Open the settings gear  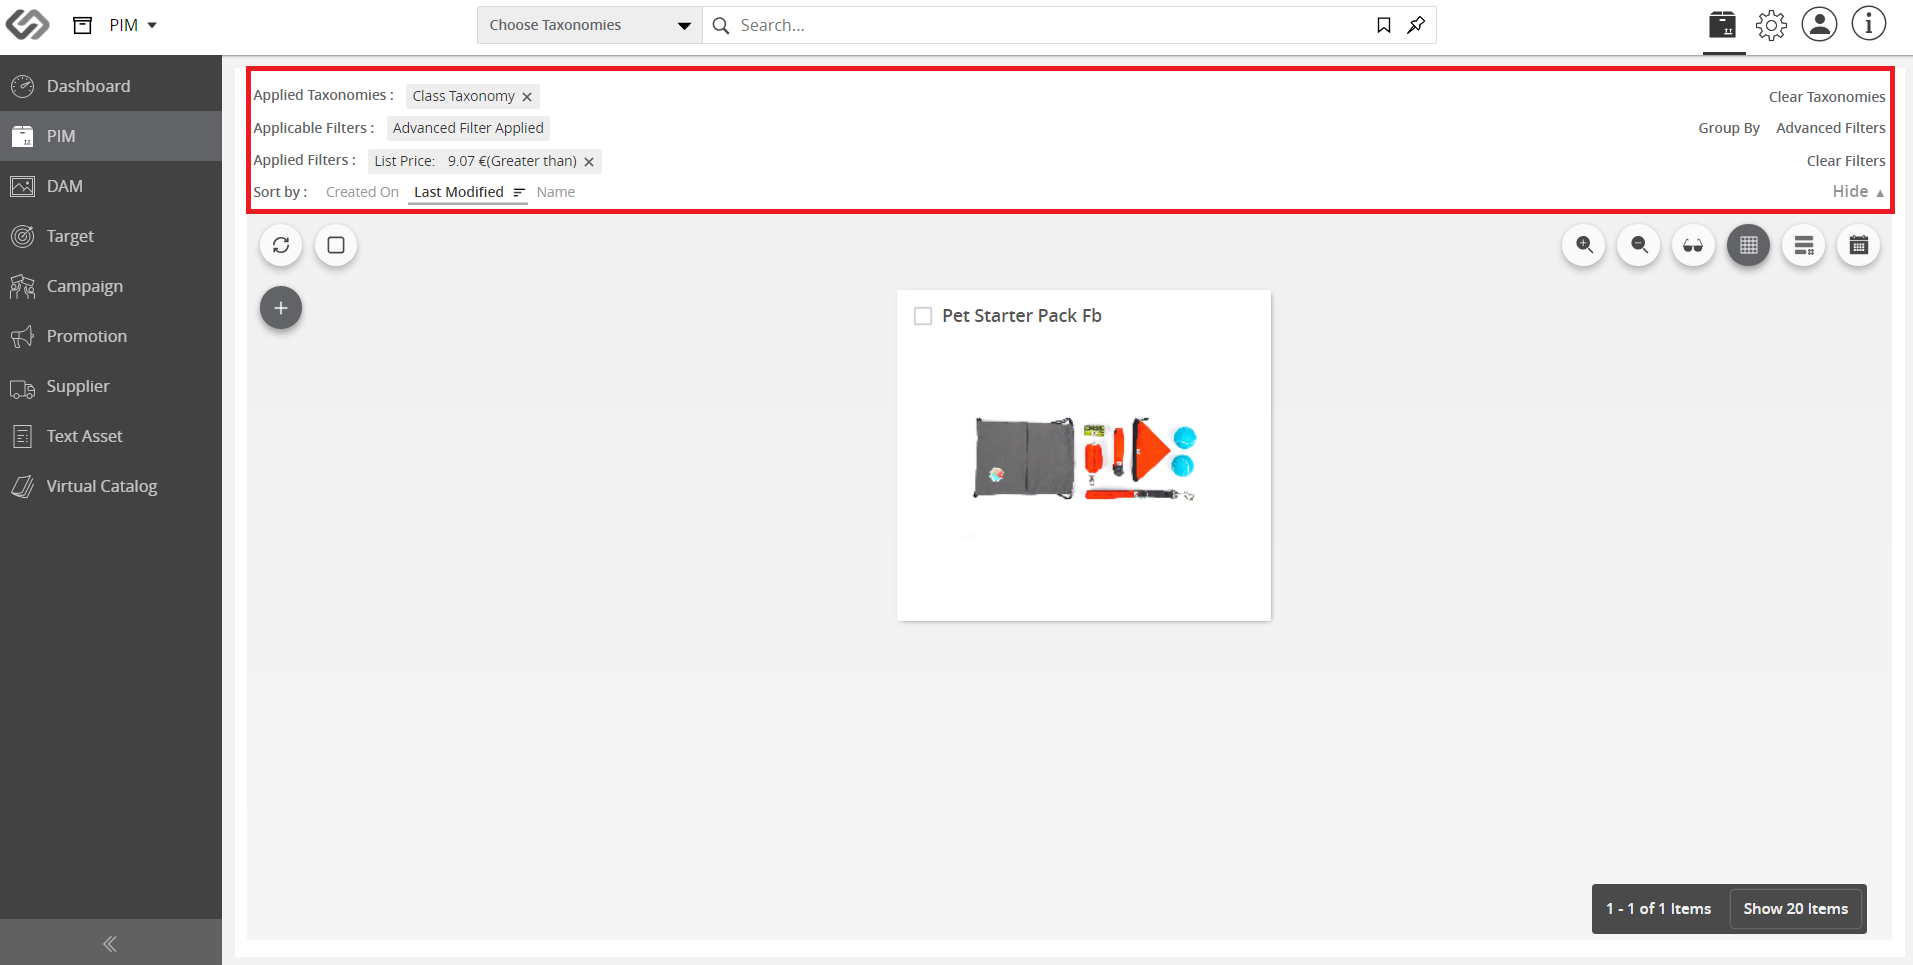click(x=1771, y=25)
